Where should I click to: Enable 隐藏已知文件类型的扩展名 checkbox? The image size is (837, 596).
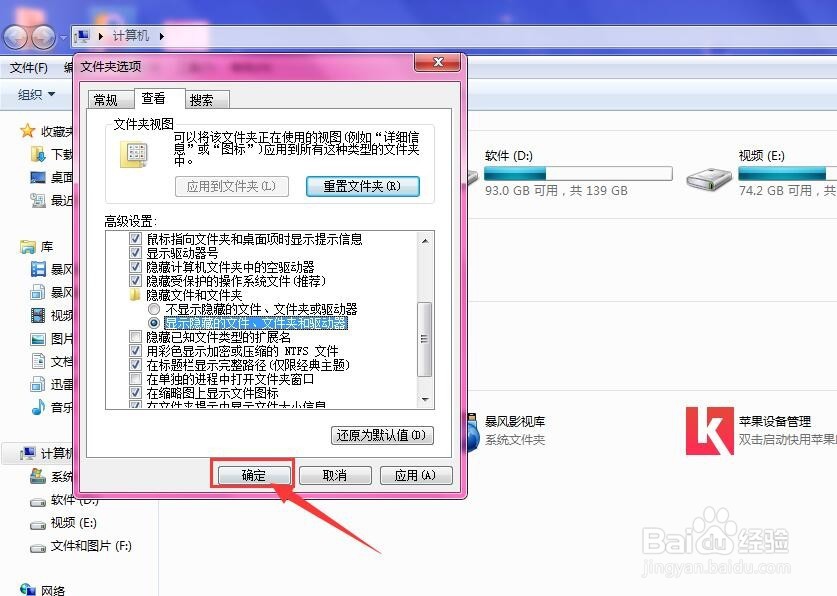(136, 337)
